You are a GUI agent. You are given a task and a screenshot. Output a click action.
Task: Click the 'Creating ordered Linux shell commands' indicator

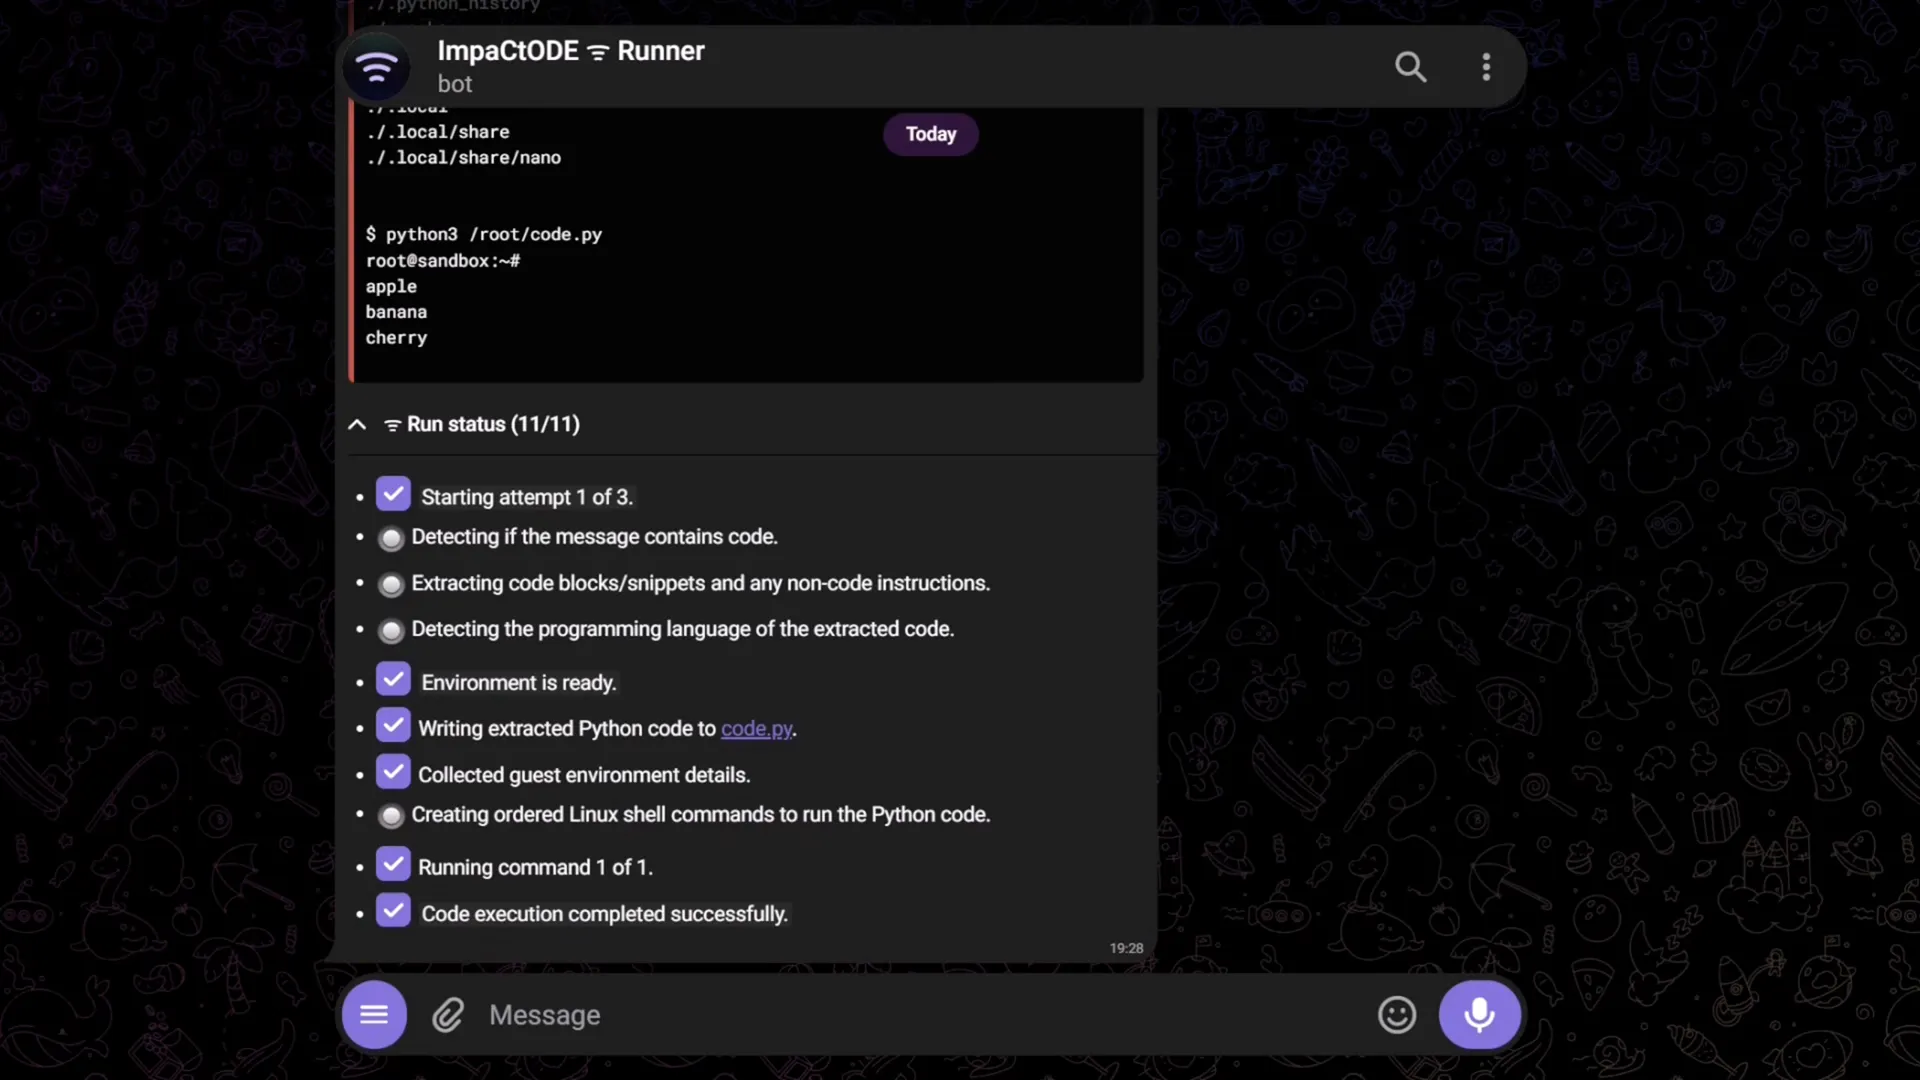click(x=391, y=817)
